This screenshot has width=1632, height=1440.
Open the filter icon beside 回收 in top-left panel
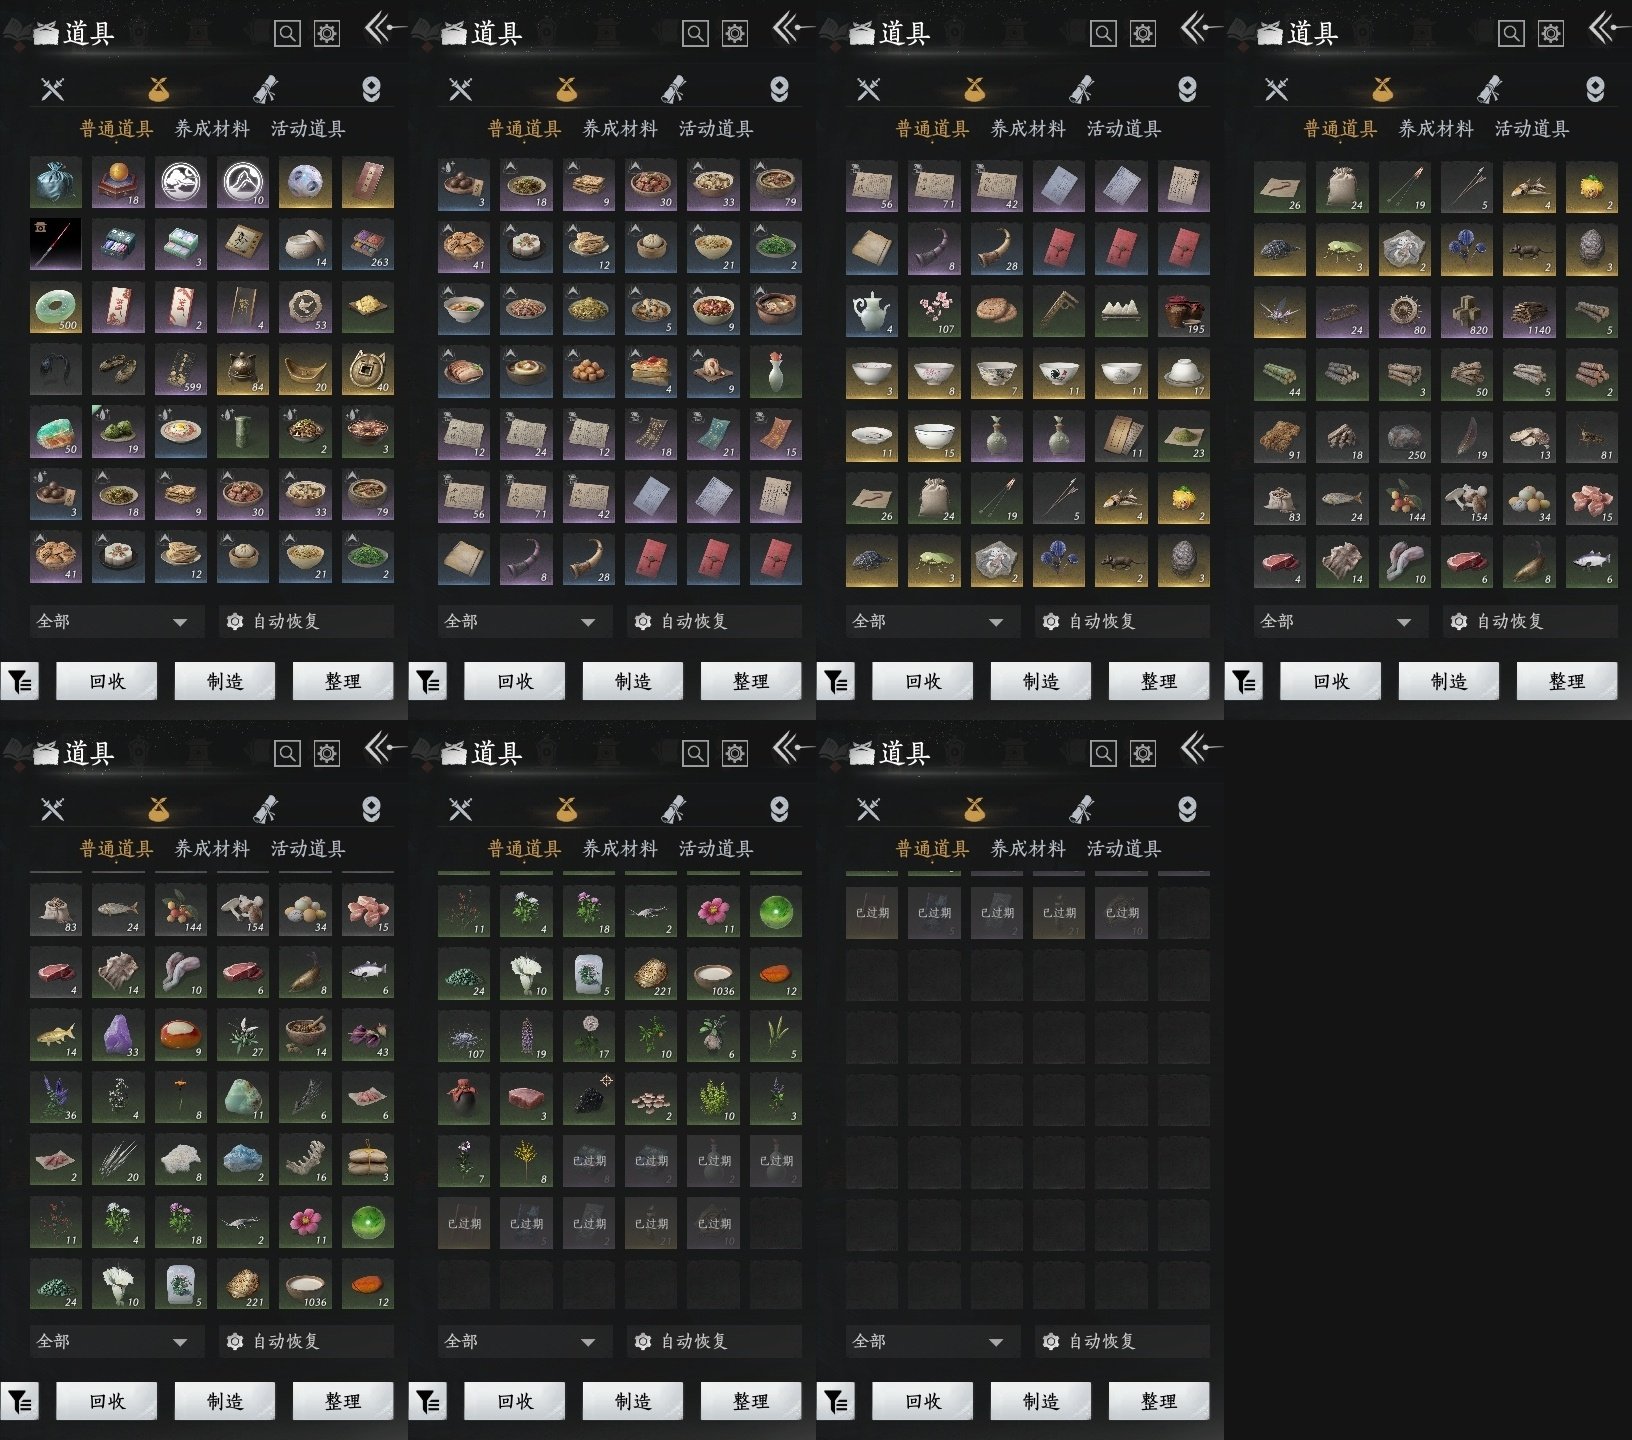pos(20,682)
